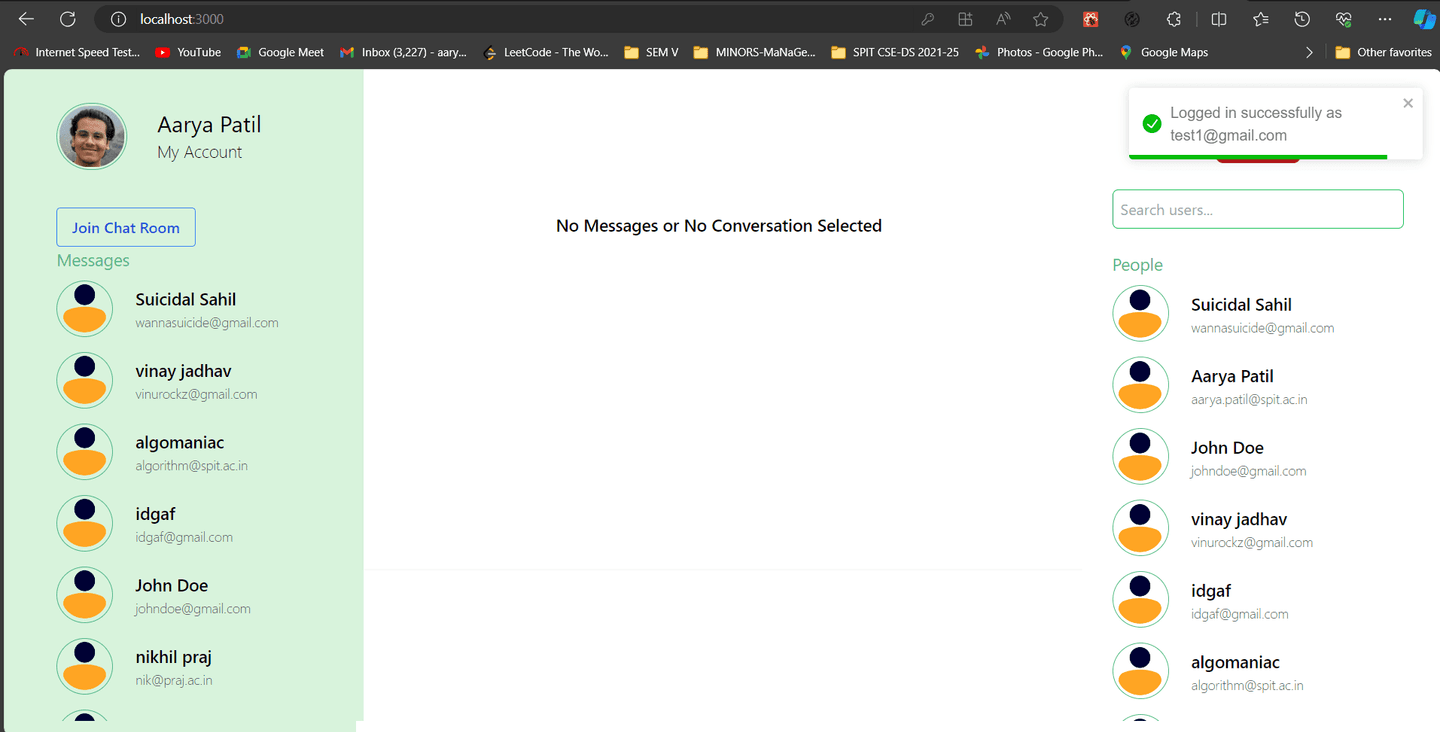Click nikhil praj avatar in Messages list
Image resolution: width=1440 pixels, height=732 pixels.
click(85, 666)
